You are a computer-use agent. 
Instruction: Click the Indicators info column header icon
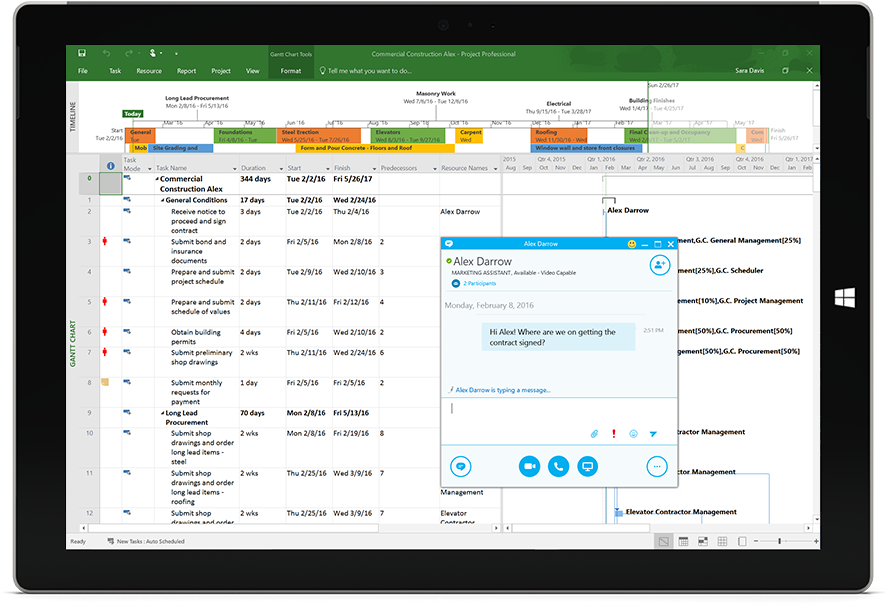point(110,166)
